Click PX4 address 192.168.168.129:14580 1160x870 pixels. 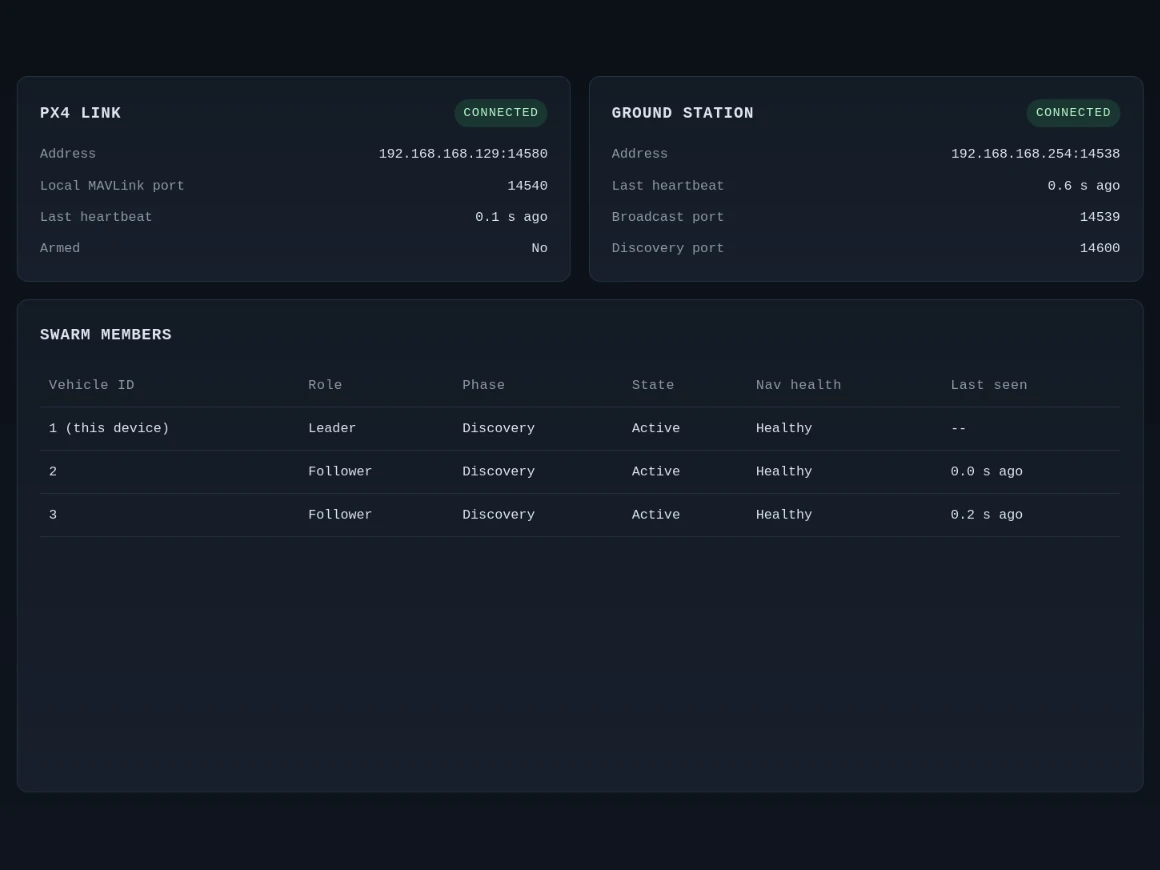click(463, 154)
